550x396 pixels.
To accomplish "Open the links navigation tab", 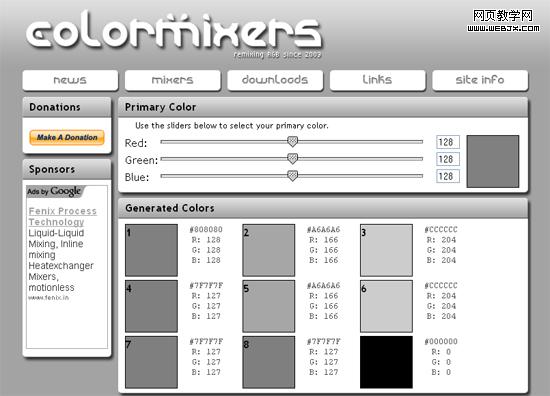I will [377, 80].
